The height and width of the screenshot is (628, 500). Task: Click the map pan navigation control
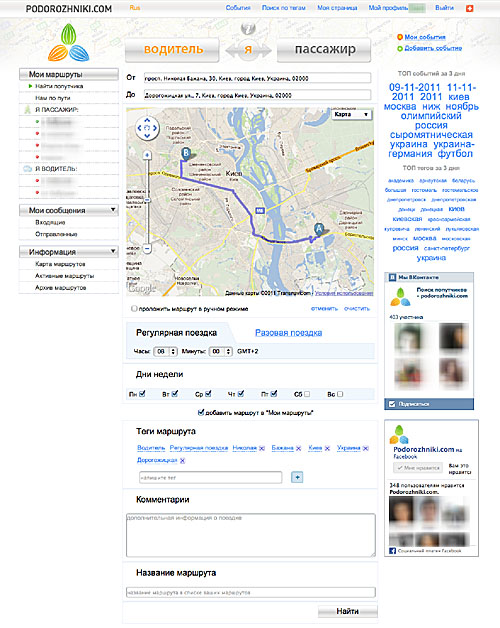[147, 128]
